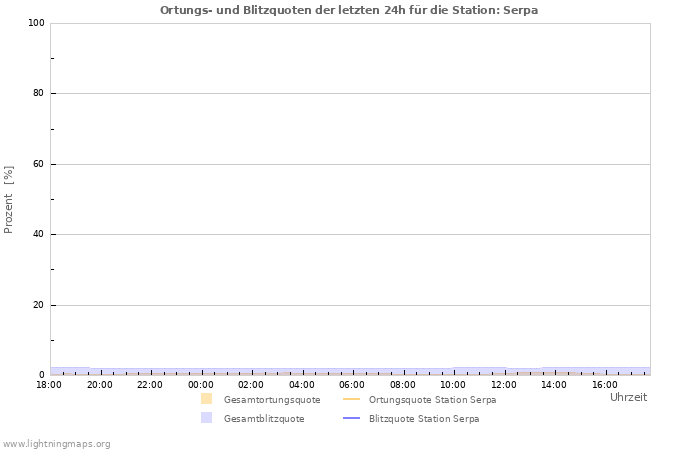Click the 00:00 time axis tick

tap(201, 384)
